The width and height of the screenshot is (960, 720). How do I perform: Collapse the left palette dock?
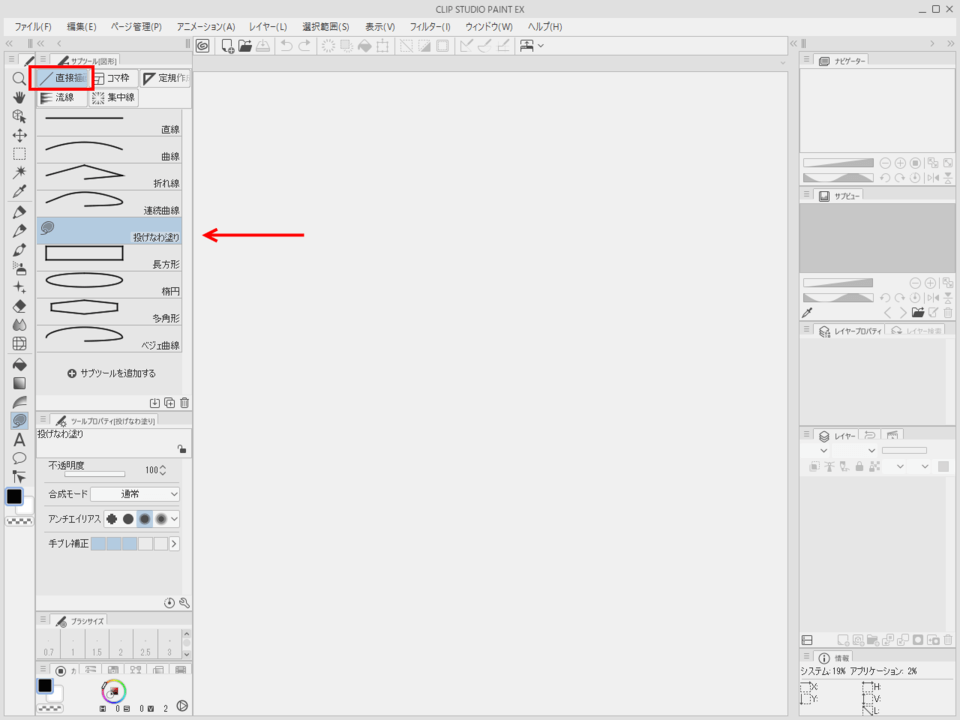click(x=9, y=43)
